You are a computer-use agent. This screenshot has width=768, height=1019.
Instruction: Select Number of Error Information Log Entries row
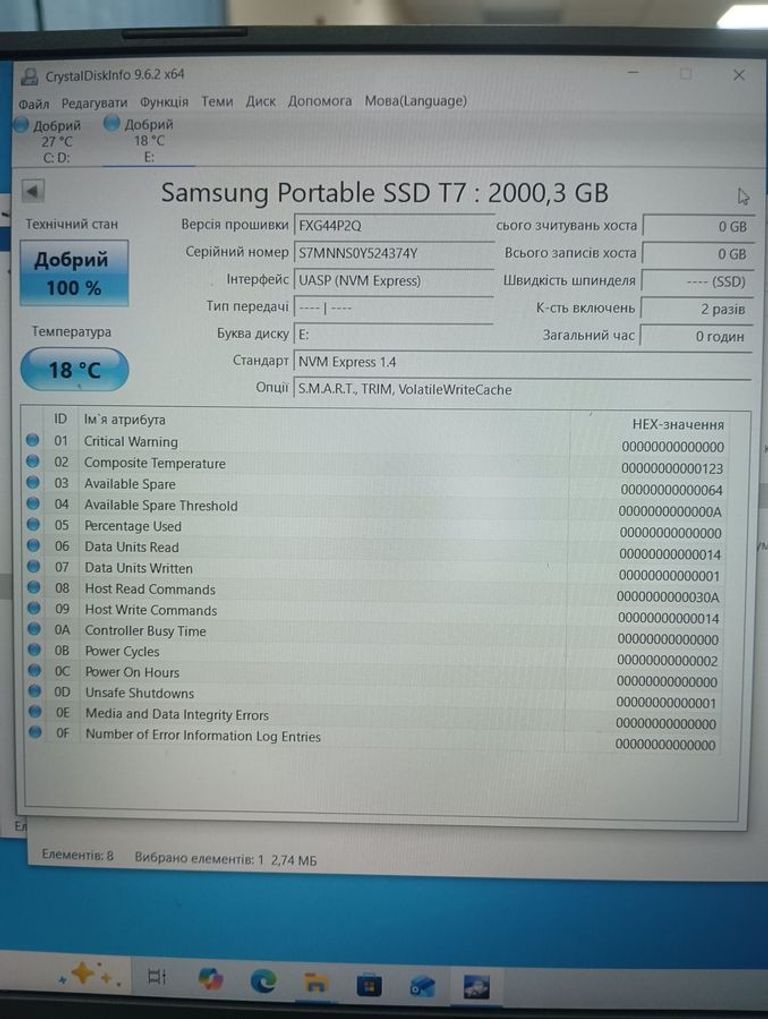[376, 739]
